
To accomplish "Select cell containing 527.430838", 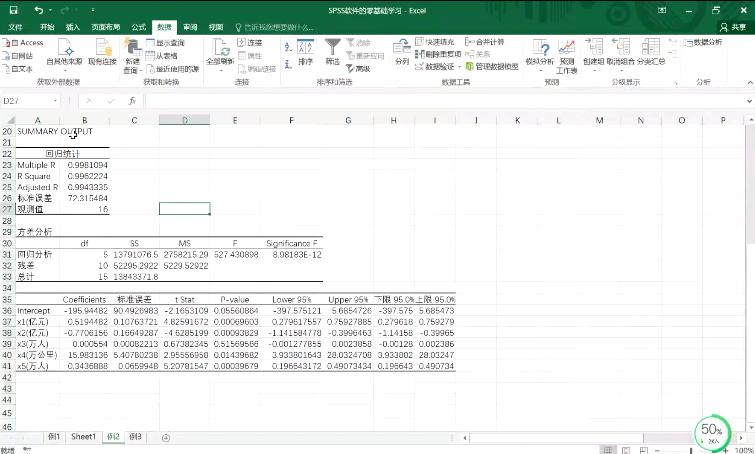I will (x=235, y=254).
